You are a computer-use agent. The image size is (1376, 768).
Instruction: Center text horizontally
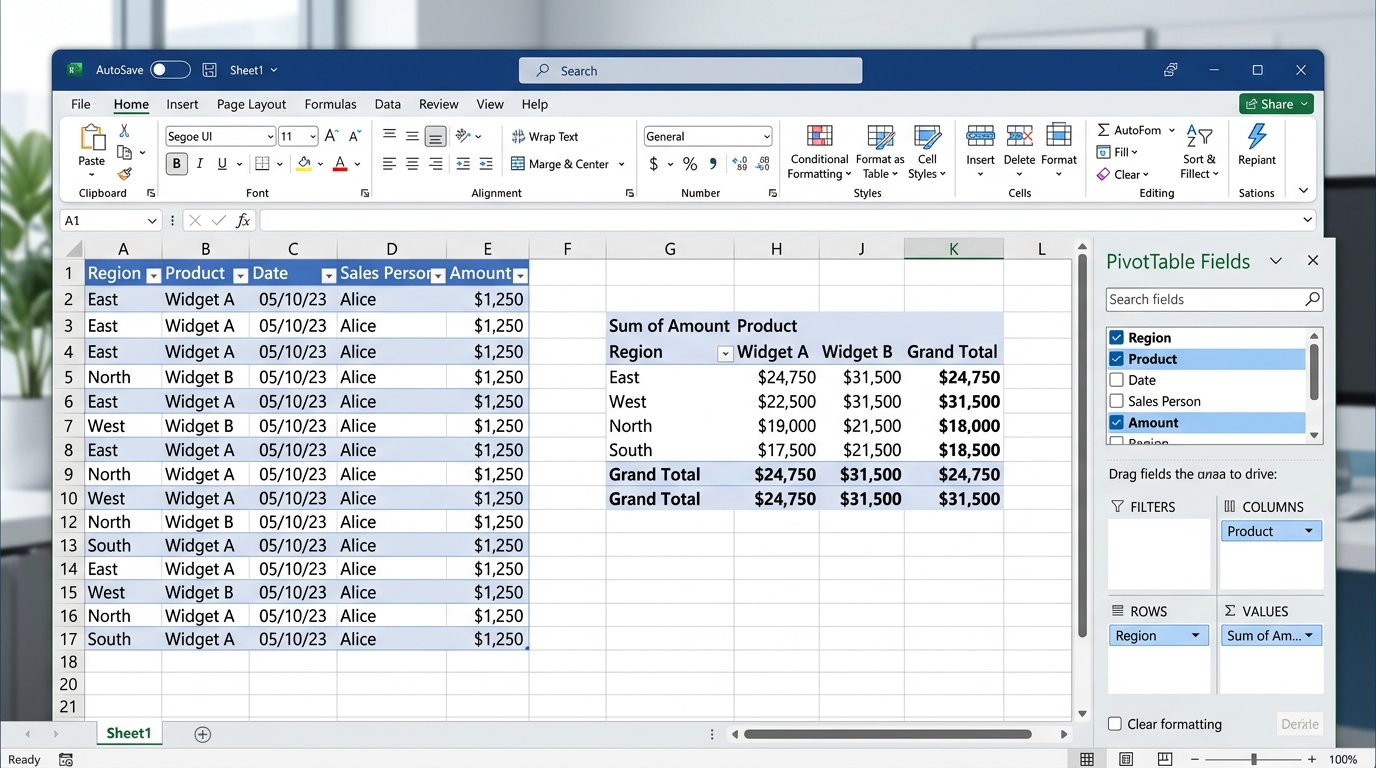(413, 164)
